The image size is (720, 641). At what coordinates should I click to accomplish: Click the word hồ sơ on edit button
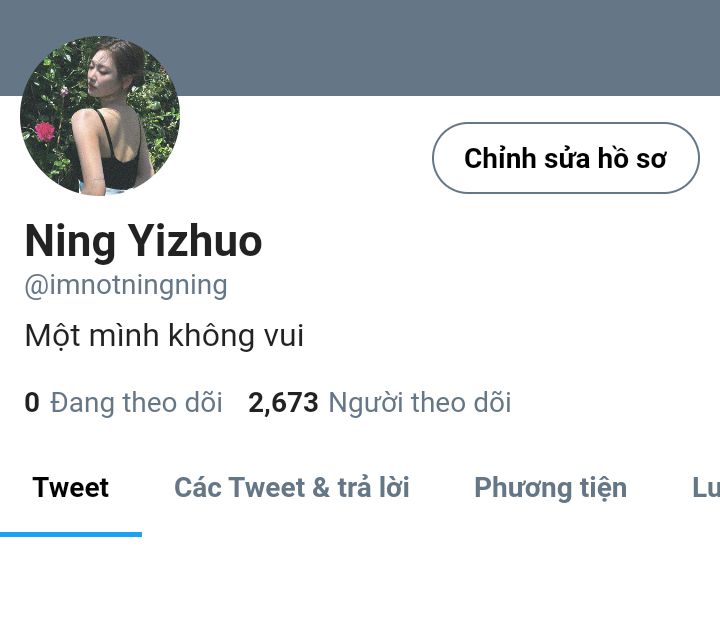tap(632, 158)
